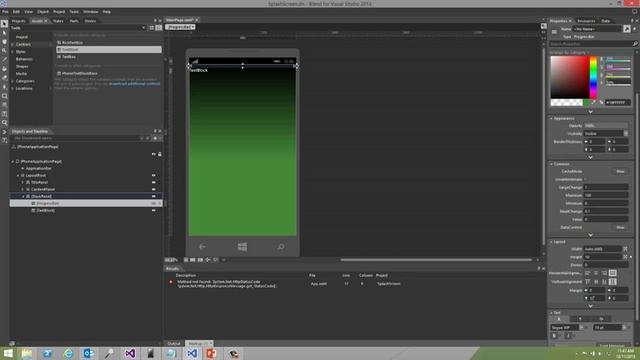Open the Window menu

(91, 12)
